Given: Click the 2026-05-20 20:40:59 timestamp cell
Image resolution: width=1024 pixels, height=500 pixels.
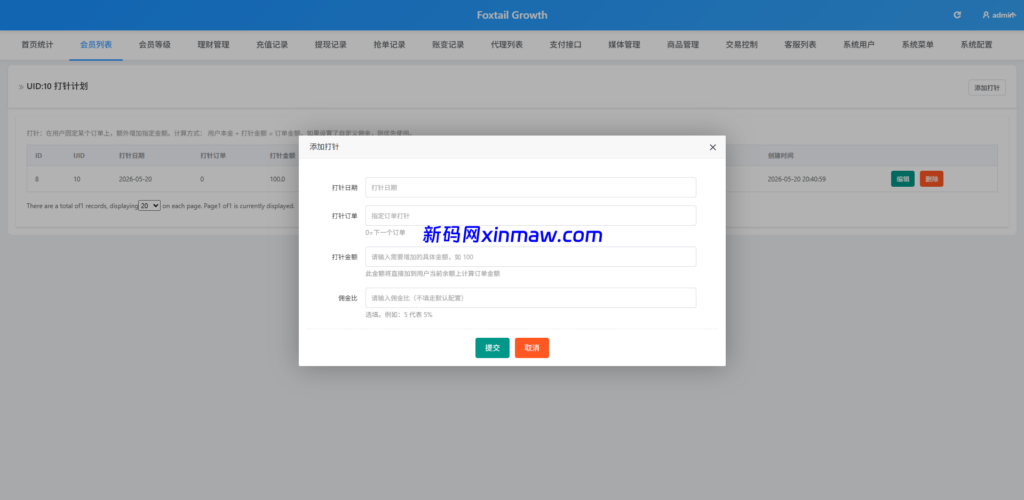Looking at the screenshot, I should click(796, 179).
